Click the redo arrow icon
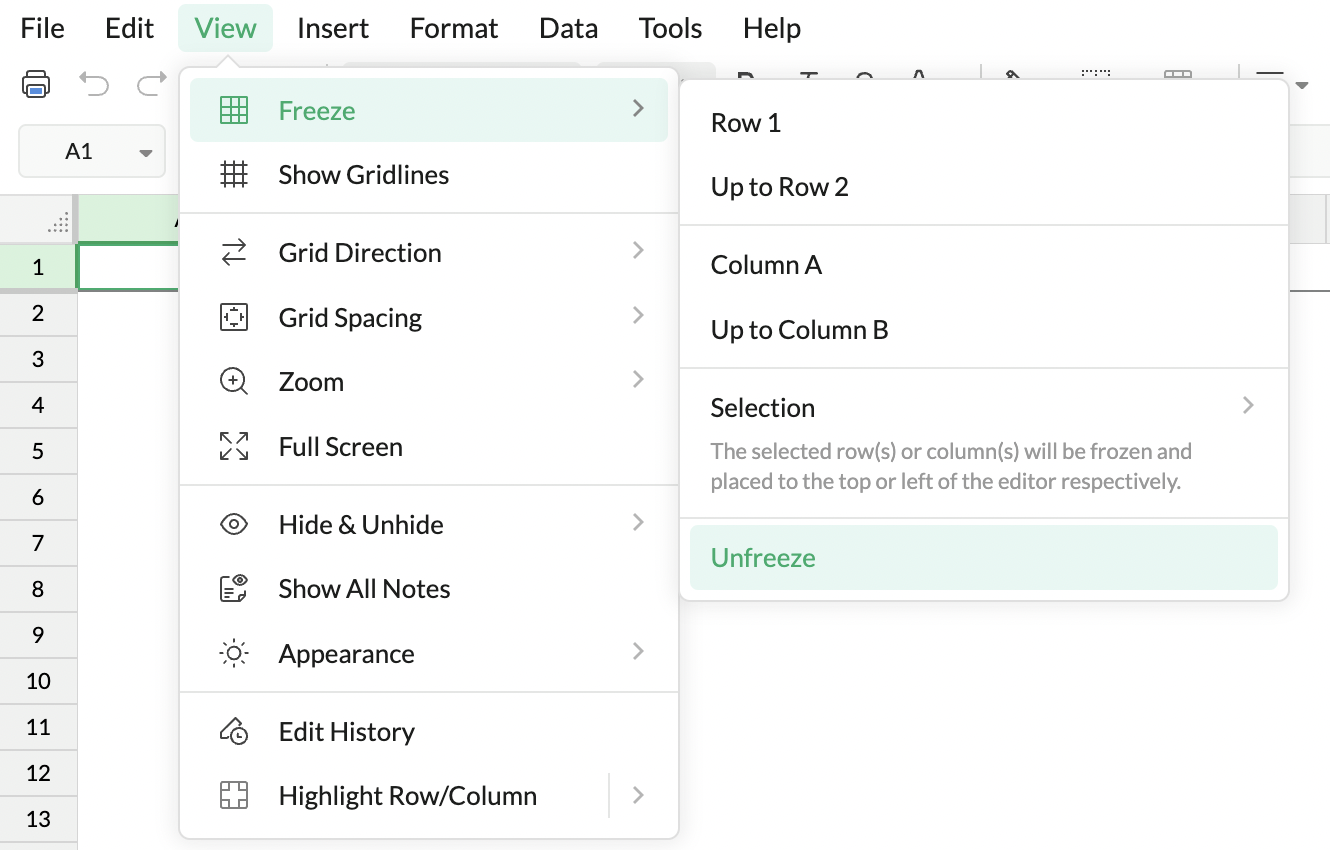Viewport: 1330px width, 850px height. coord(151,84)
